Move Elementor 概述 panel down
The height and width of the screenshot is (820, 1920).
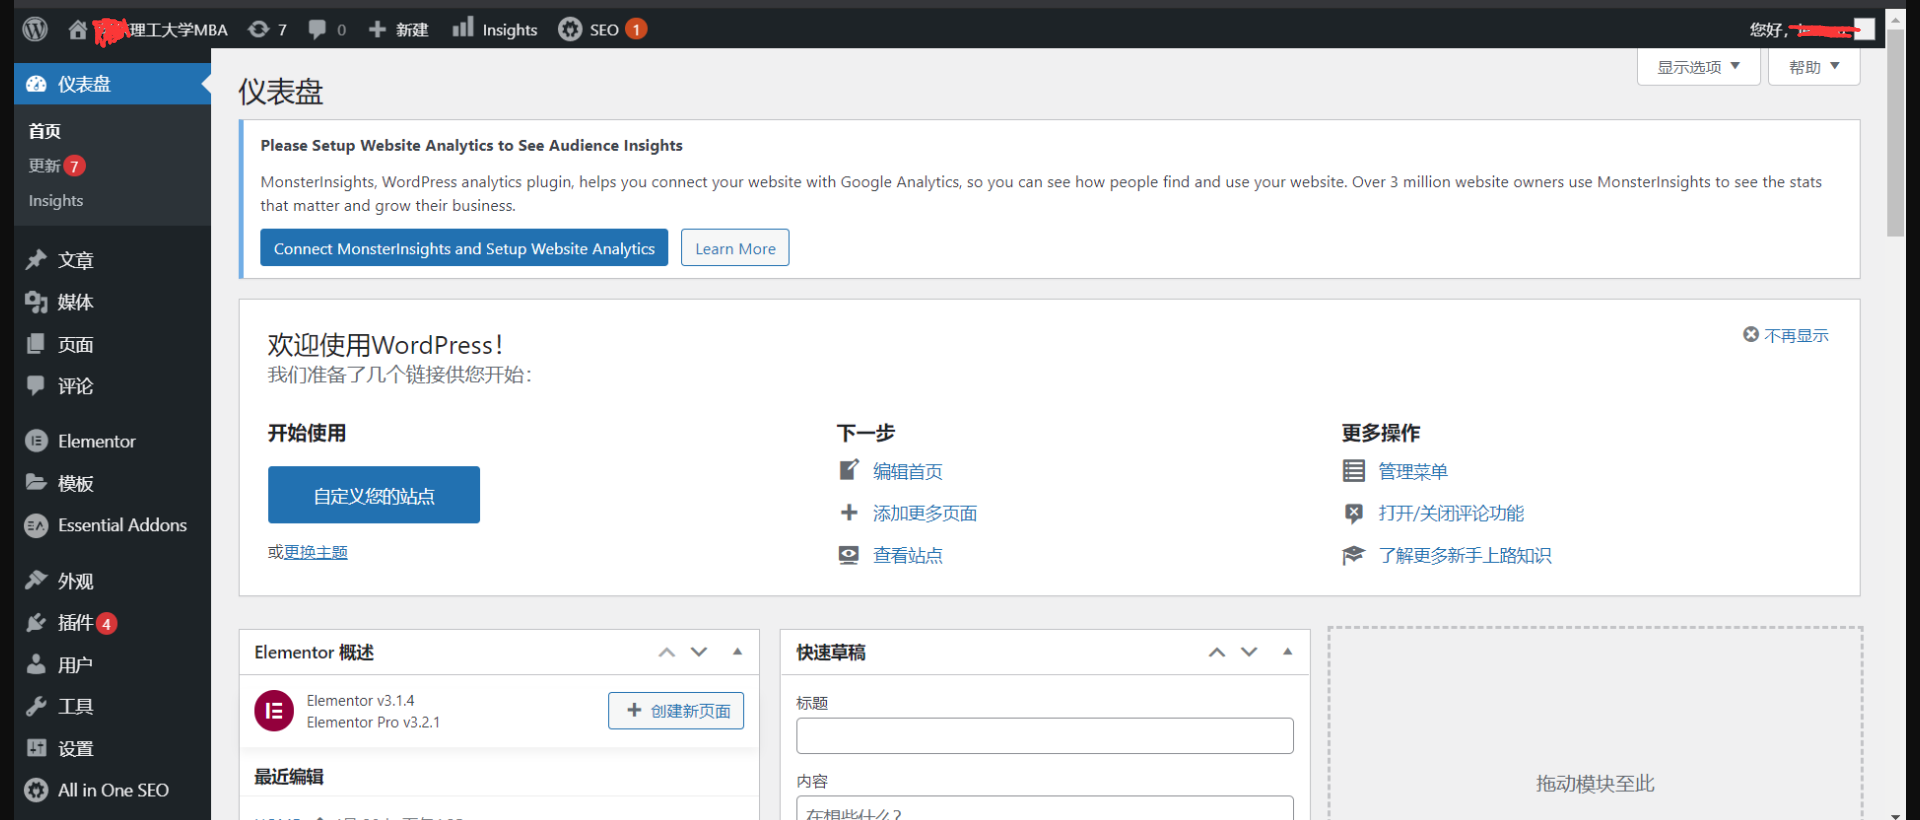coord(699,652)
